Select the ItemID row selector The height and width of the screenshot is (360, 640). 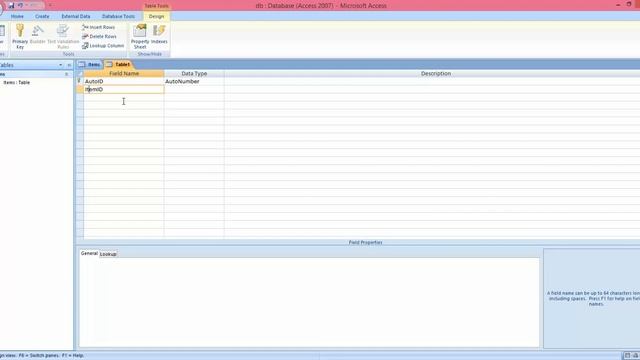pos(80,89)
